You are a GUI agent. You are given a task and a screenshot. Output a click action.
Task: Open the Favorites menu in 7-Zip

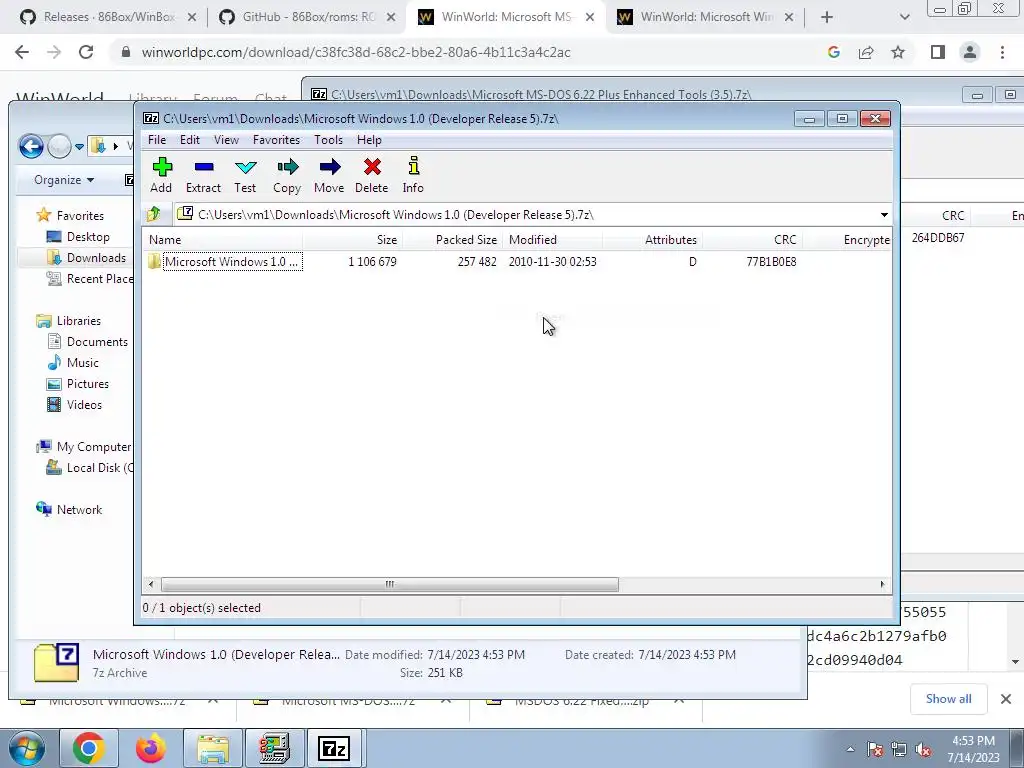tap(276, 140)
